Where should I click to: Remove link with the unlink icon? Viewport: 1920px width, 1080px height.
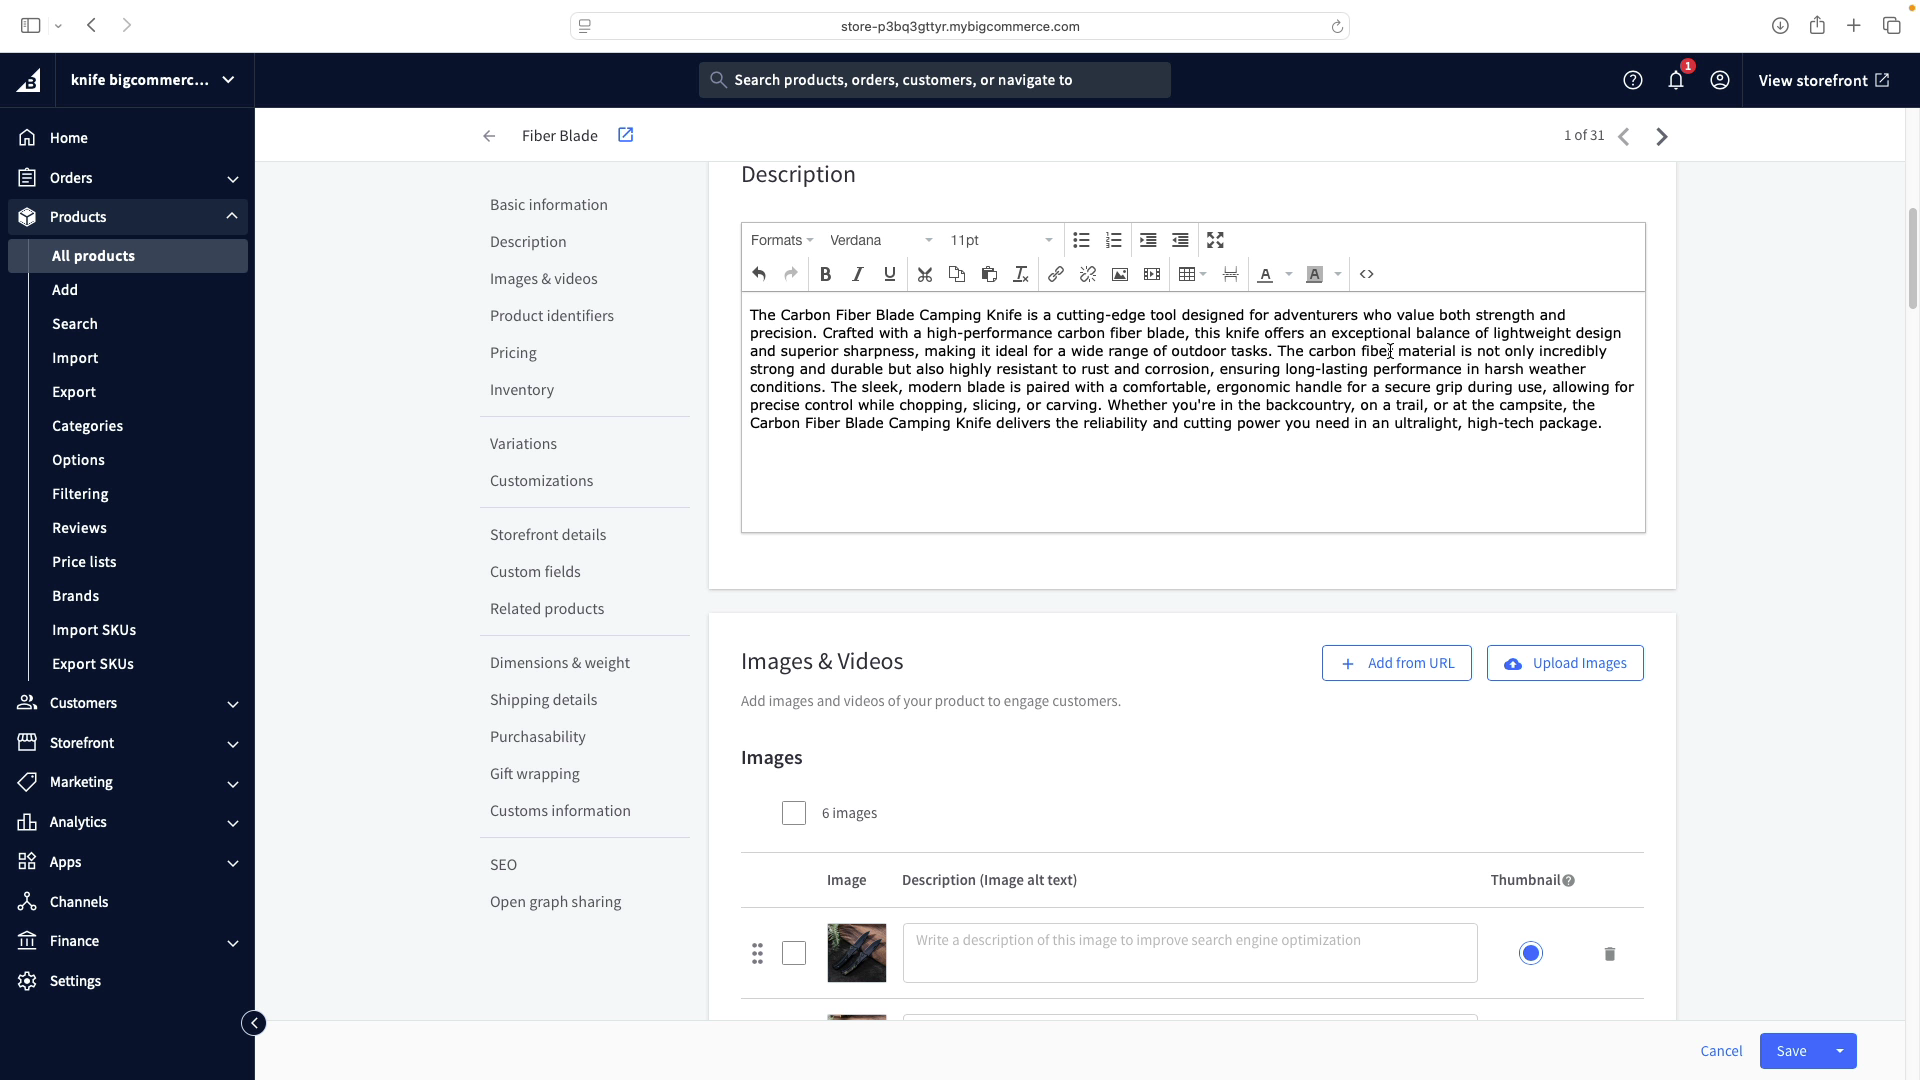(x=1088, y=274)
